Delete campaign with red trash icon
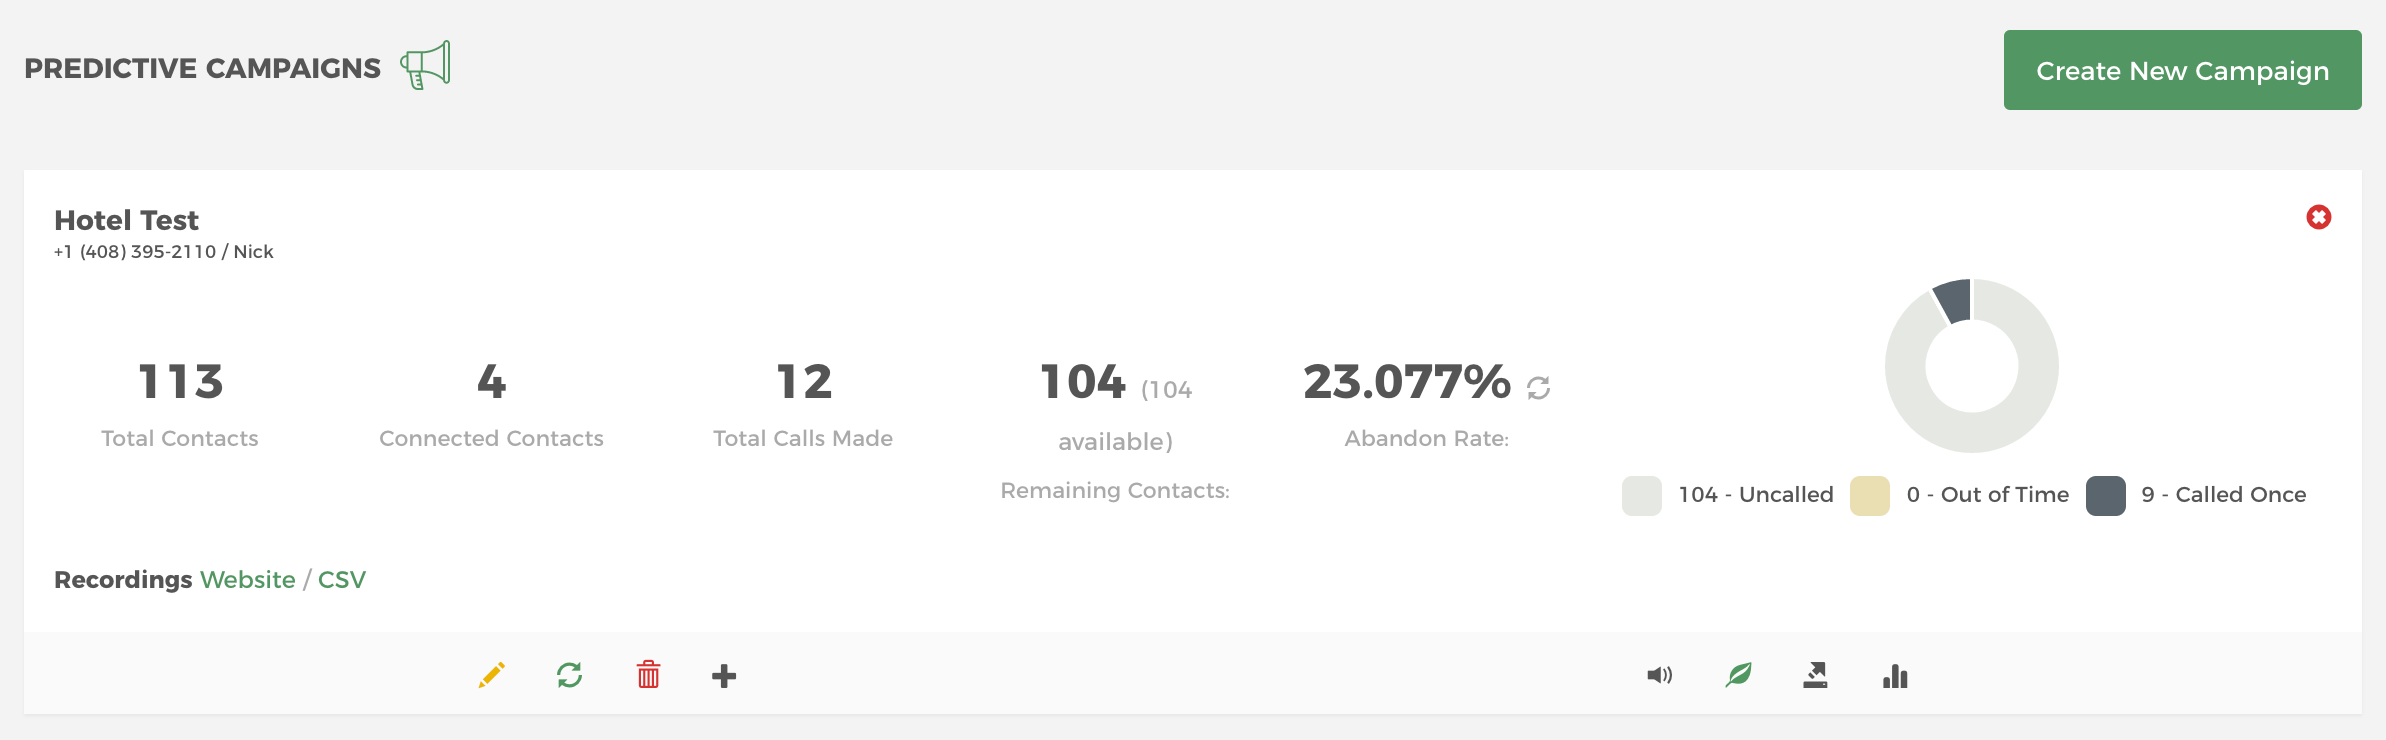This screenshot has height=740, width=2386. pos(648,675)
